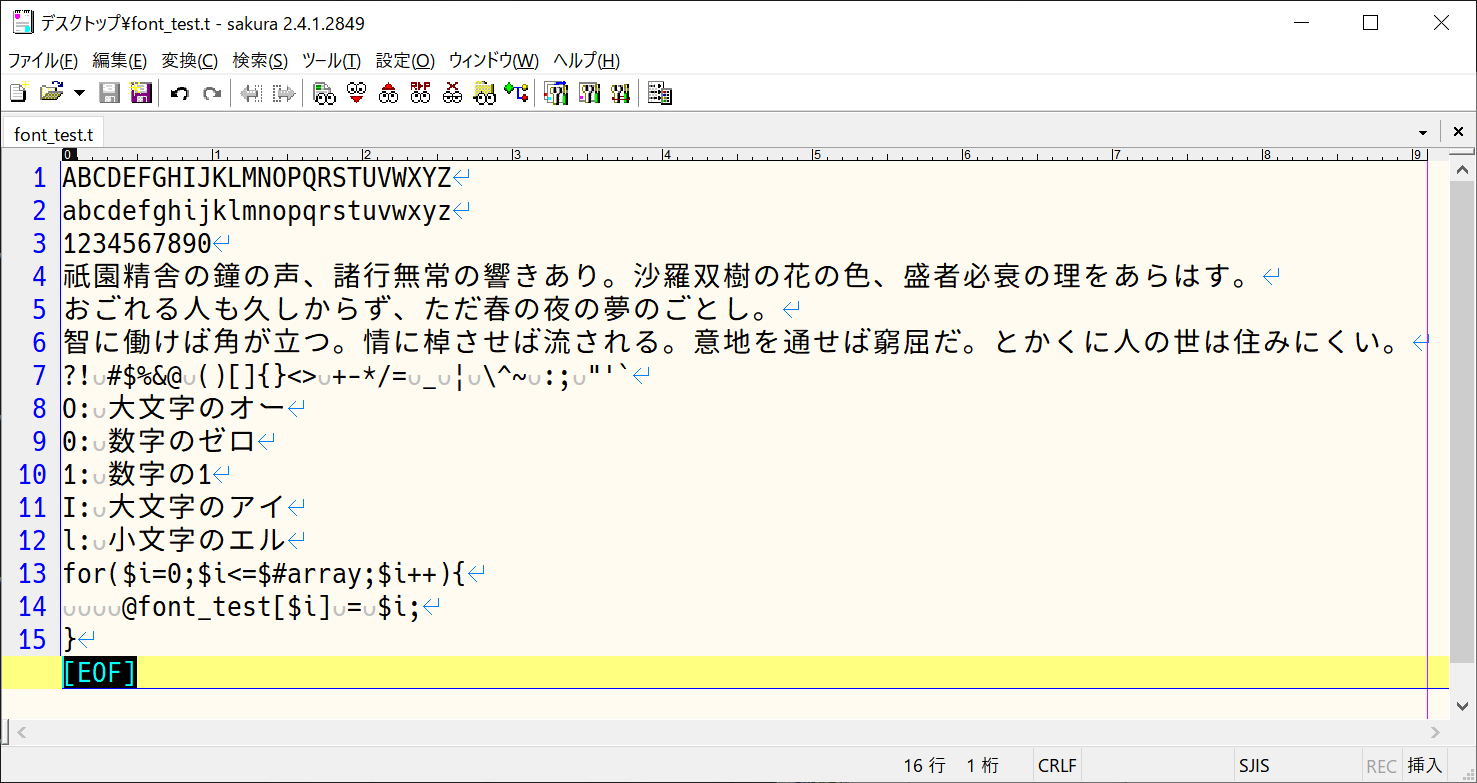Viewport: 1477px width, 783px height.
Task: Open the search dialog binoculars icon
Action: click(x=324, y=94)
